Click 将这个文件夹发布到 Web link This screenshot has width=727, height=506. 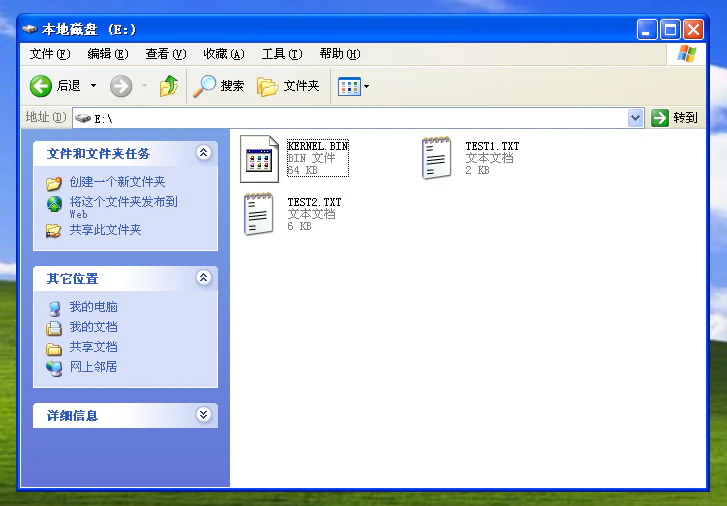pos(123,207)
